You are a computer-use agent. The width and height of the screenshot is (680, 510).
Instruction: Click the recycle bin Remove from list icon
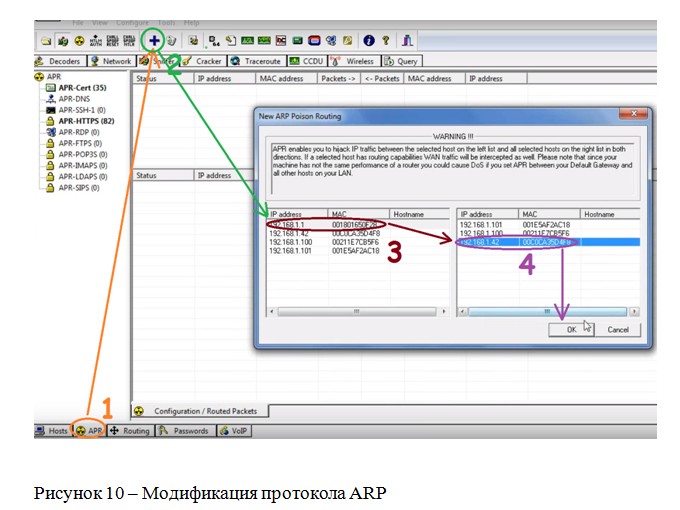pyautogui.click(x=172, y=41)
